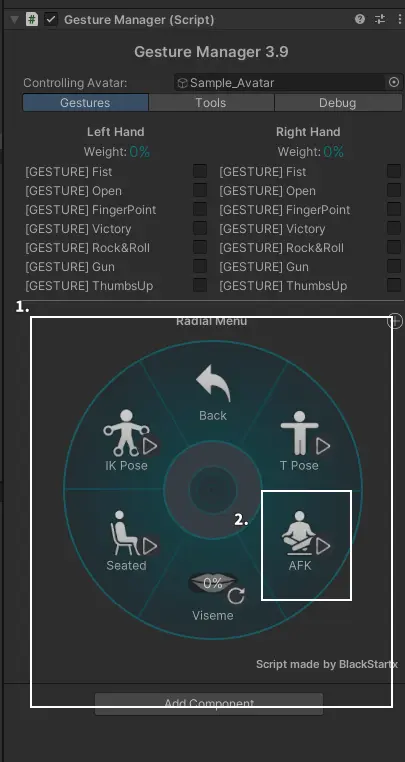Click the radial menu center joystick circle
The height and width of the screenshot is (762, 405).
point(212,490)
